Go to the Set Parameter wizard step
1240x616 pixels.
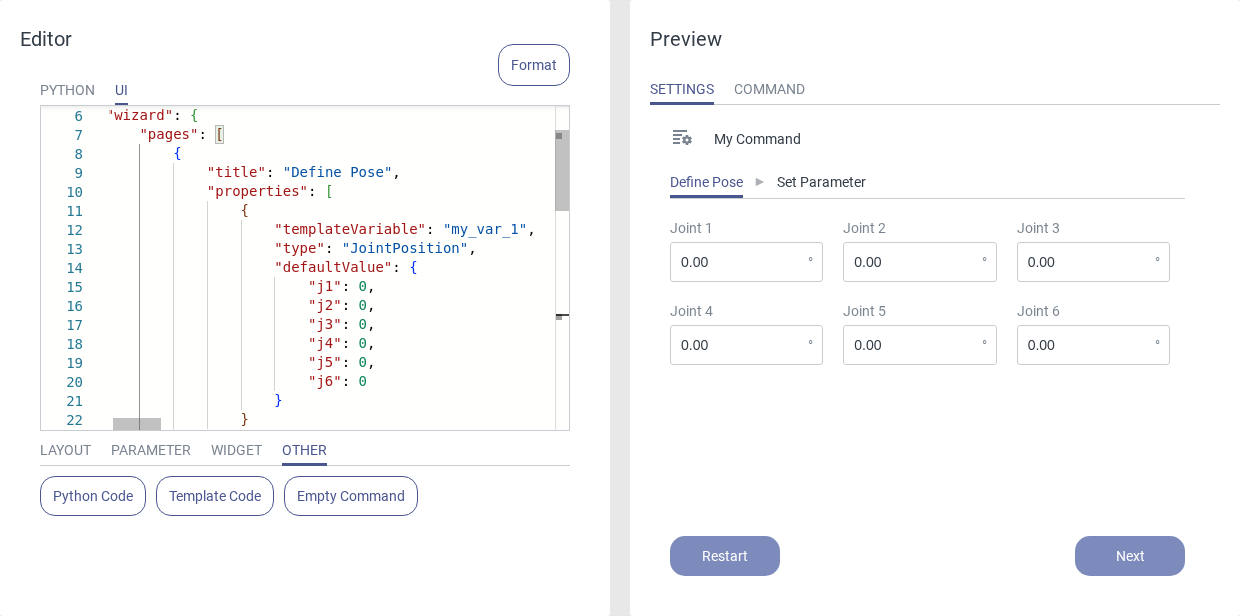(x=821, y=182)
